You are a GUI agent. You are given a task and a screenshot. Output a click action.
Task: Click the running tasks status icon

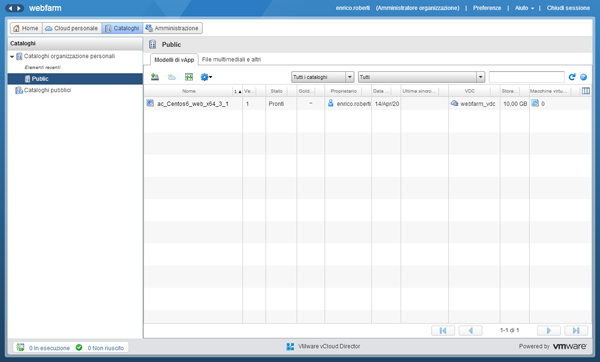coord(20,347)
